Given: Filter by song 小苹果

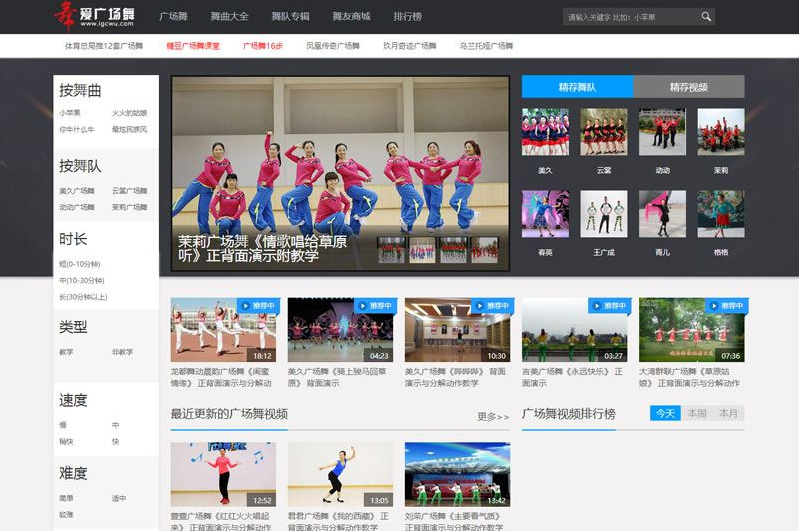Looking at the screenshot, I should (70, 113).
